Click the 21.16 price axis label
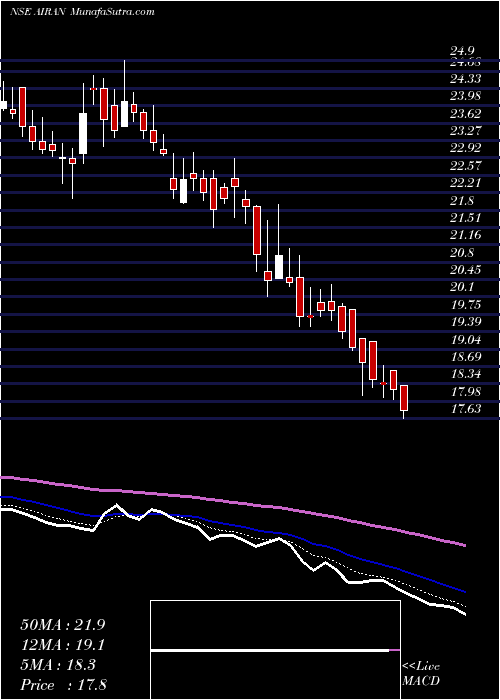Screen dimensions: 500x700 [x=465, y=235]
